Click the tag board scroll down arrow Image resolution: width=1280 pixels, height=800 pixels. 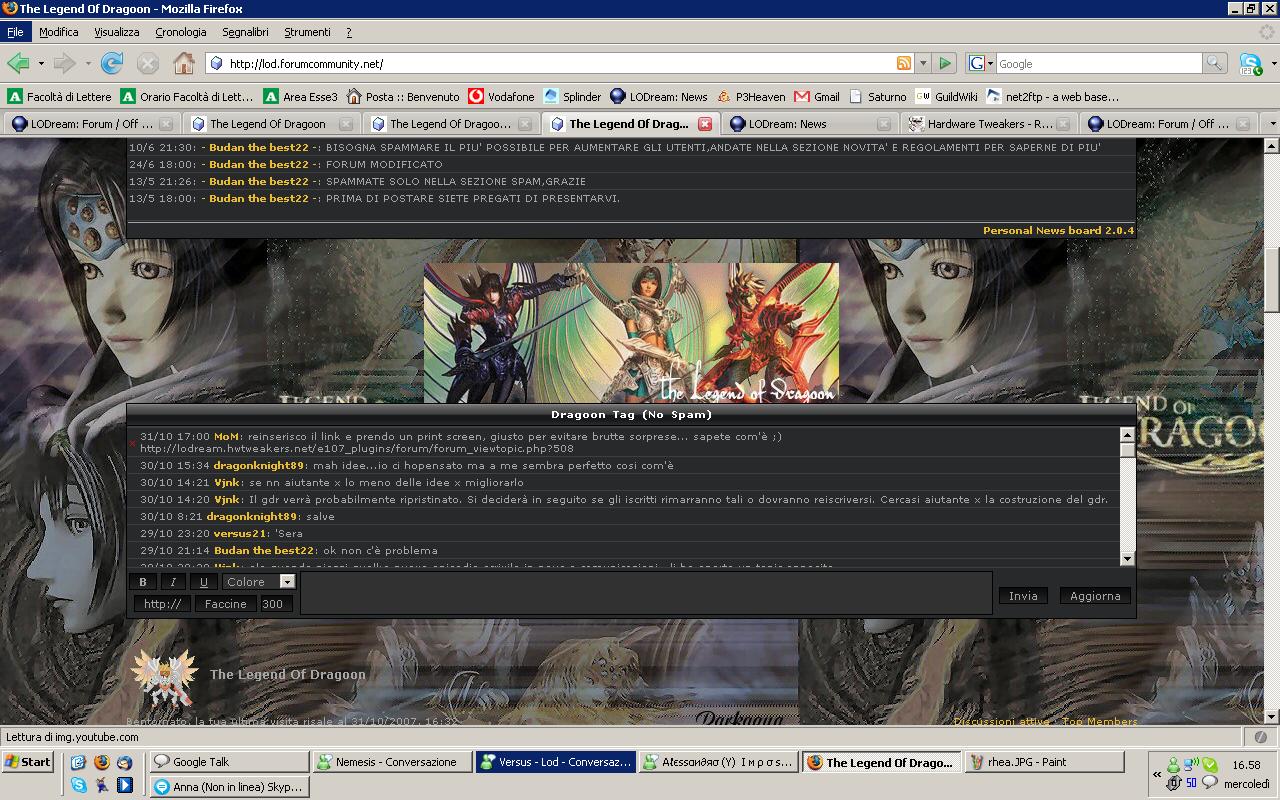pos(1127,559)
